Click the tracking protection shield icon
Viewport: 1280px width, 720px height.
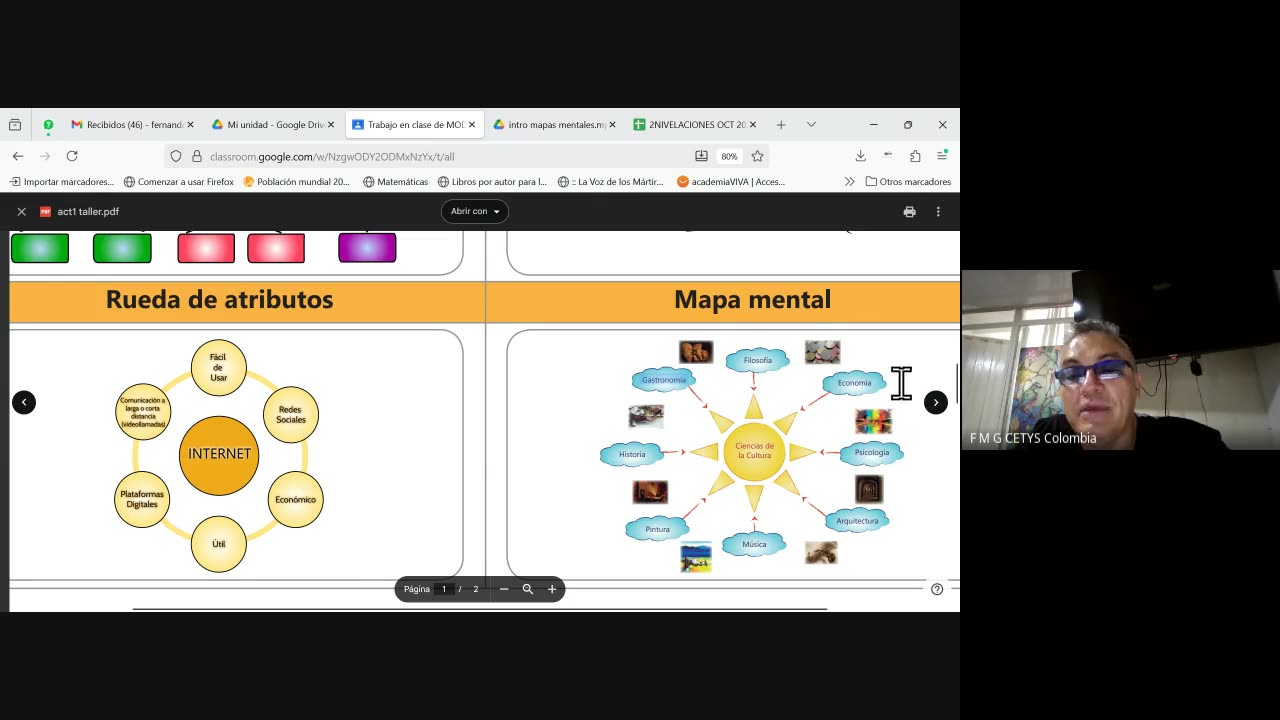pyautogui.click(x=176, y=156)
